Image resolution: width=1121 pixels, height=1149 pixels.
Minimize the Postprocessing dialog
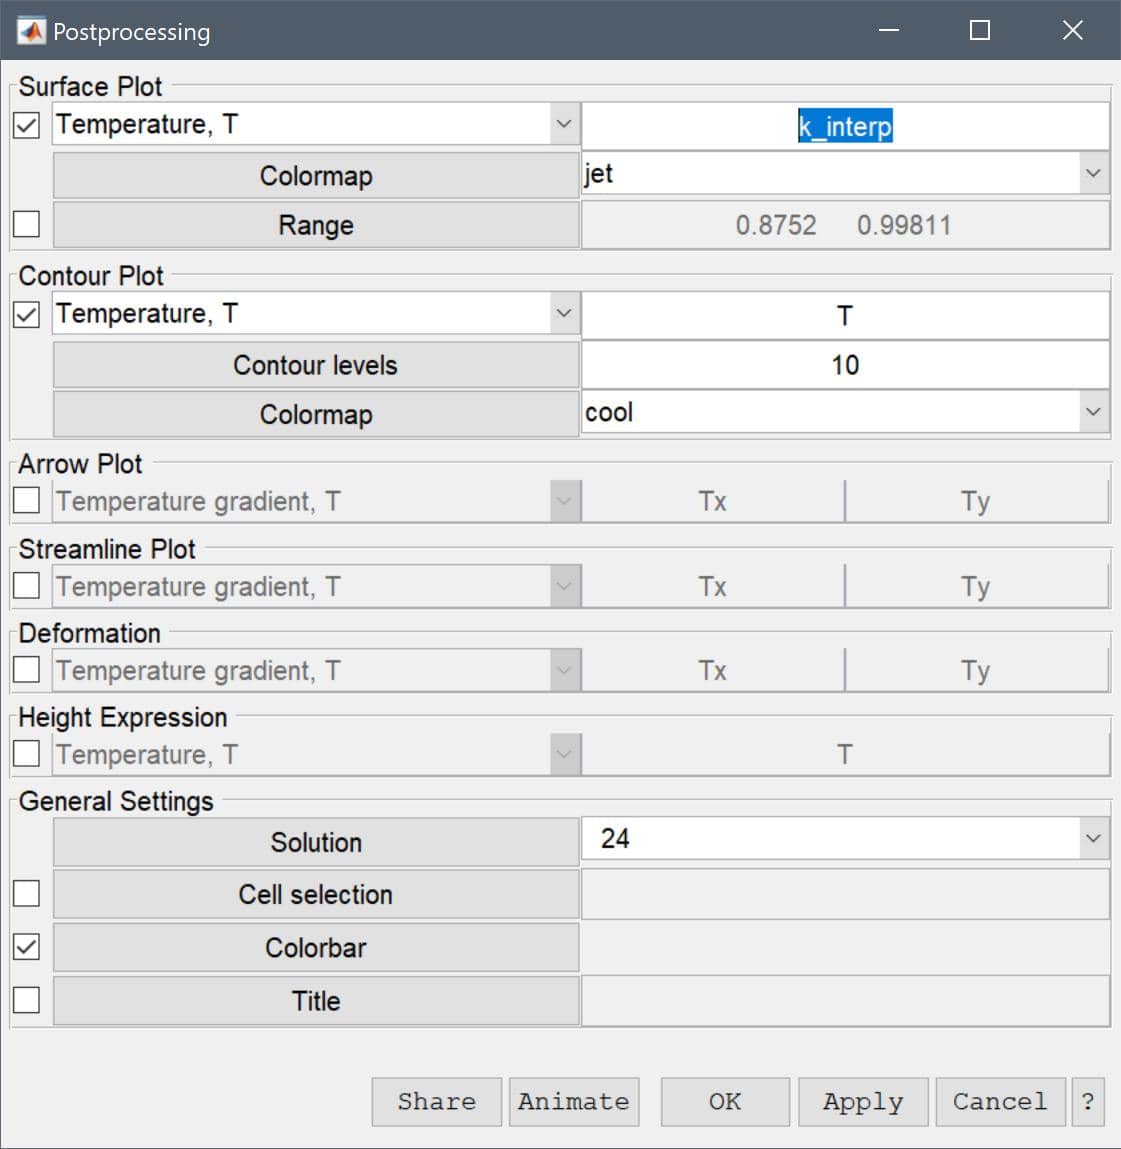889,30
